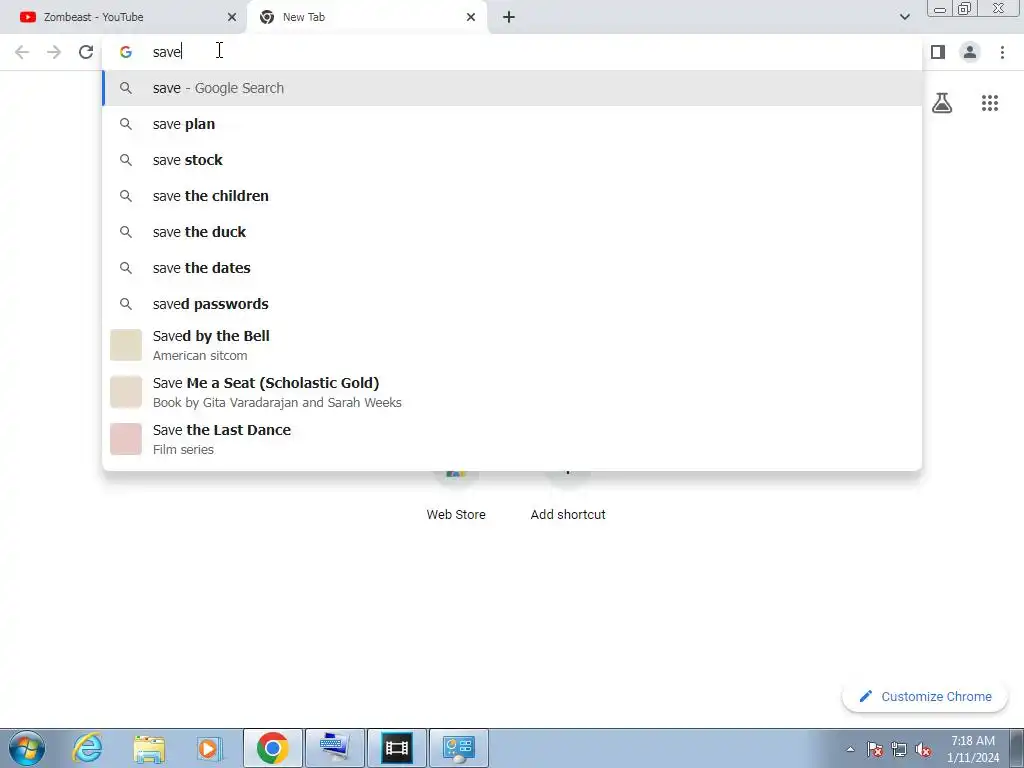The image size is (1024, 768).
Task: Open the film strip taskbar app
Action: point(397,748)
